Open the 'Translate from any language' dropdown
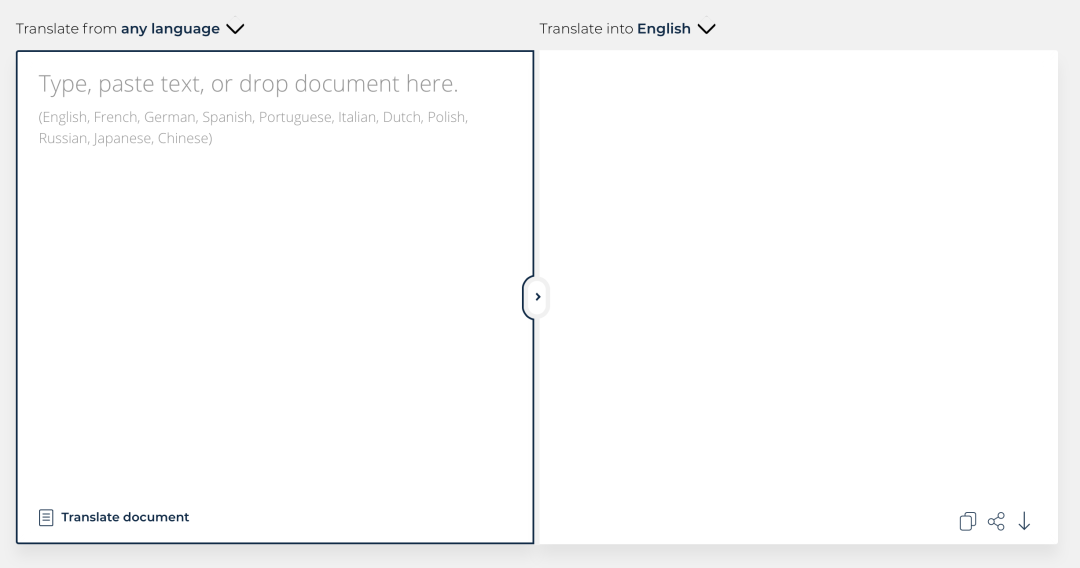This screenshot has width=1080, height=568. pyautogui.click(x=129, y=29)
